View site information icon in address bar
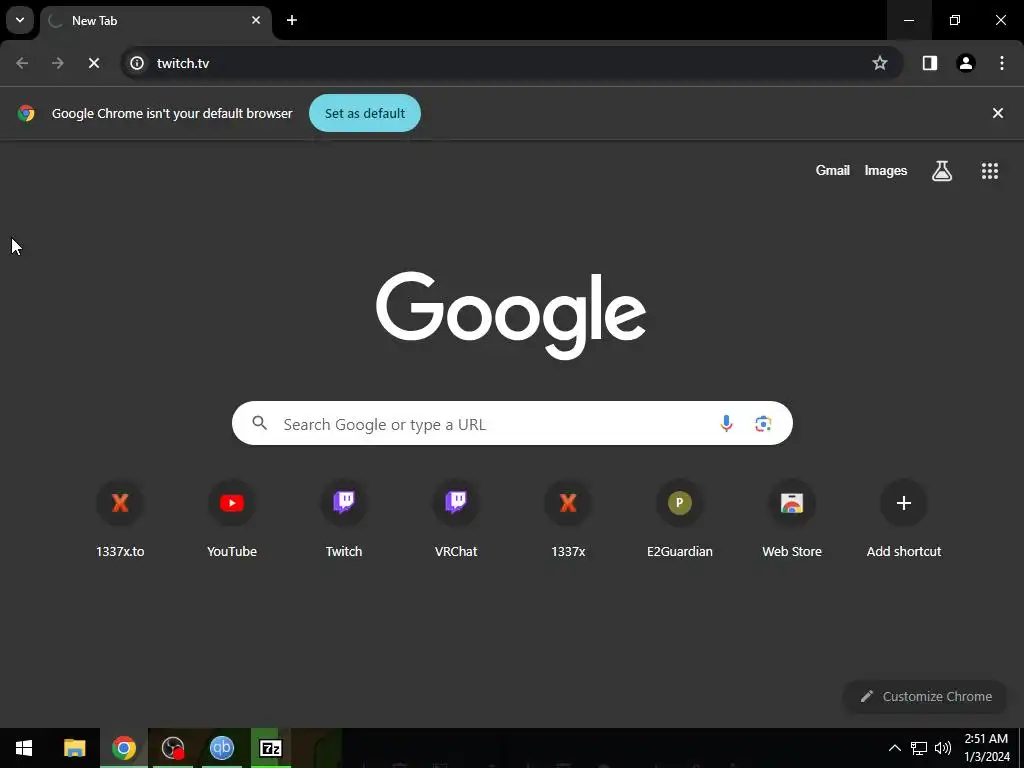Image resolution: width=1024 pixels, height=768 pixels. 136,63
